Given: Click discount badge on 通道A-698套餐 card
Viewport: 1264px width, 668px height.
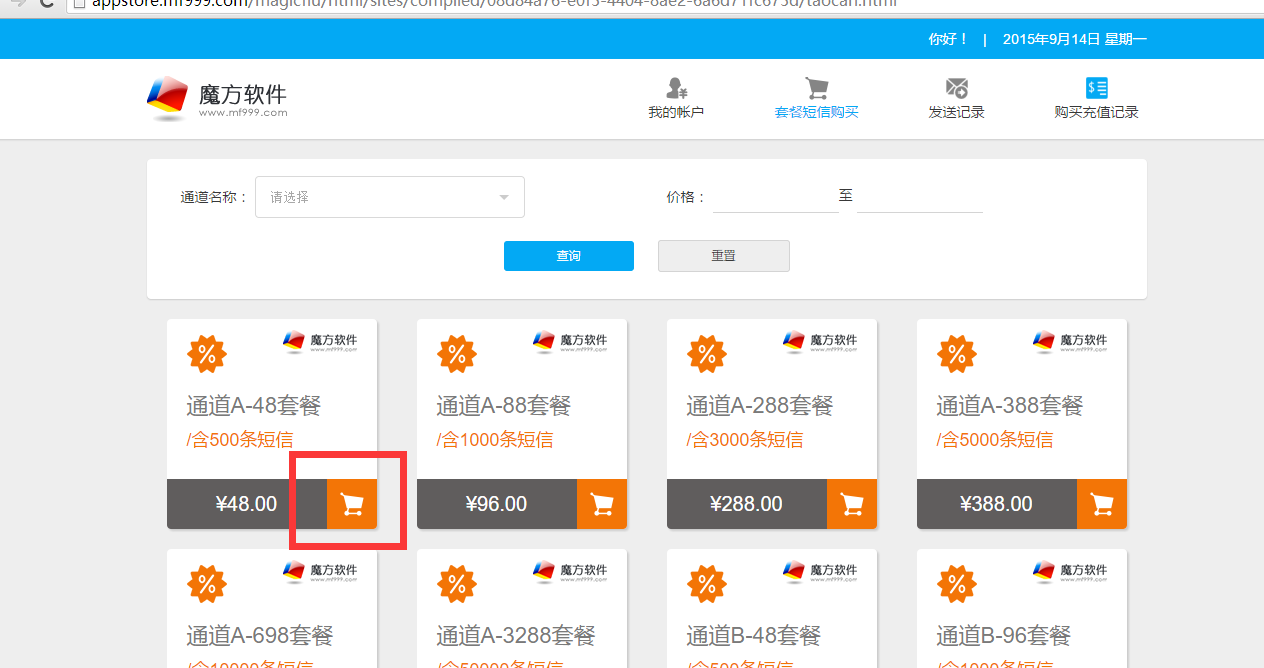Looking at the screenshot, I should (207, 583).
